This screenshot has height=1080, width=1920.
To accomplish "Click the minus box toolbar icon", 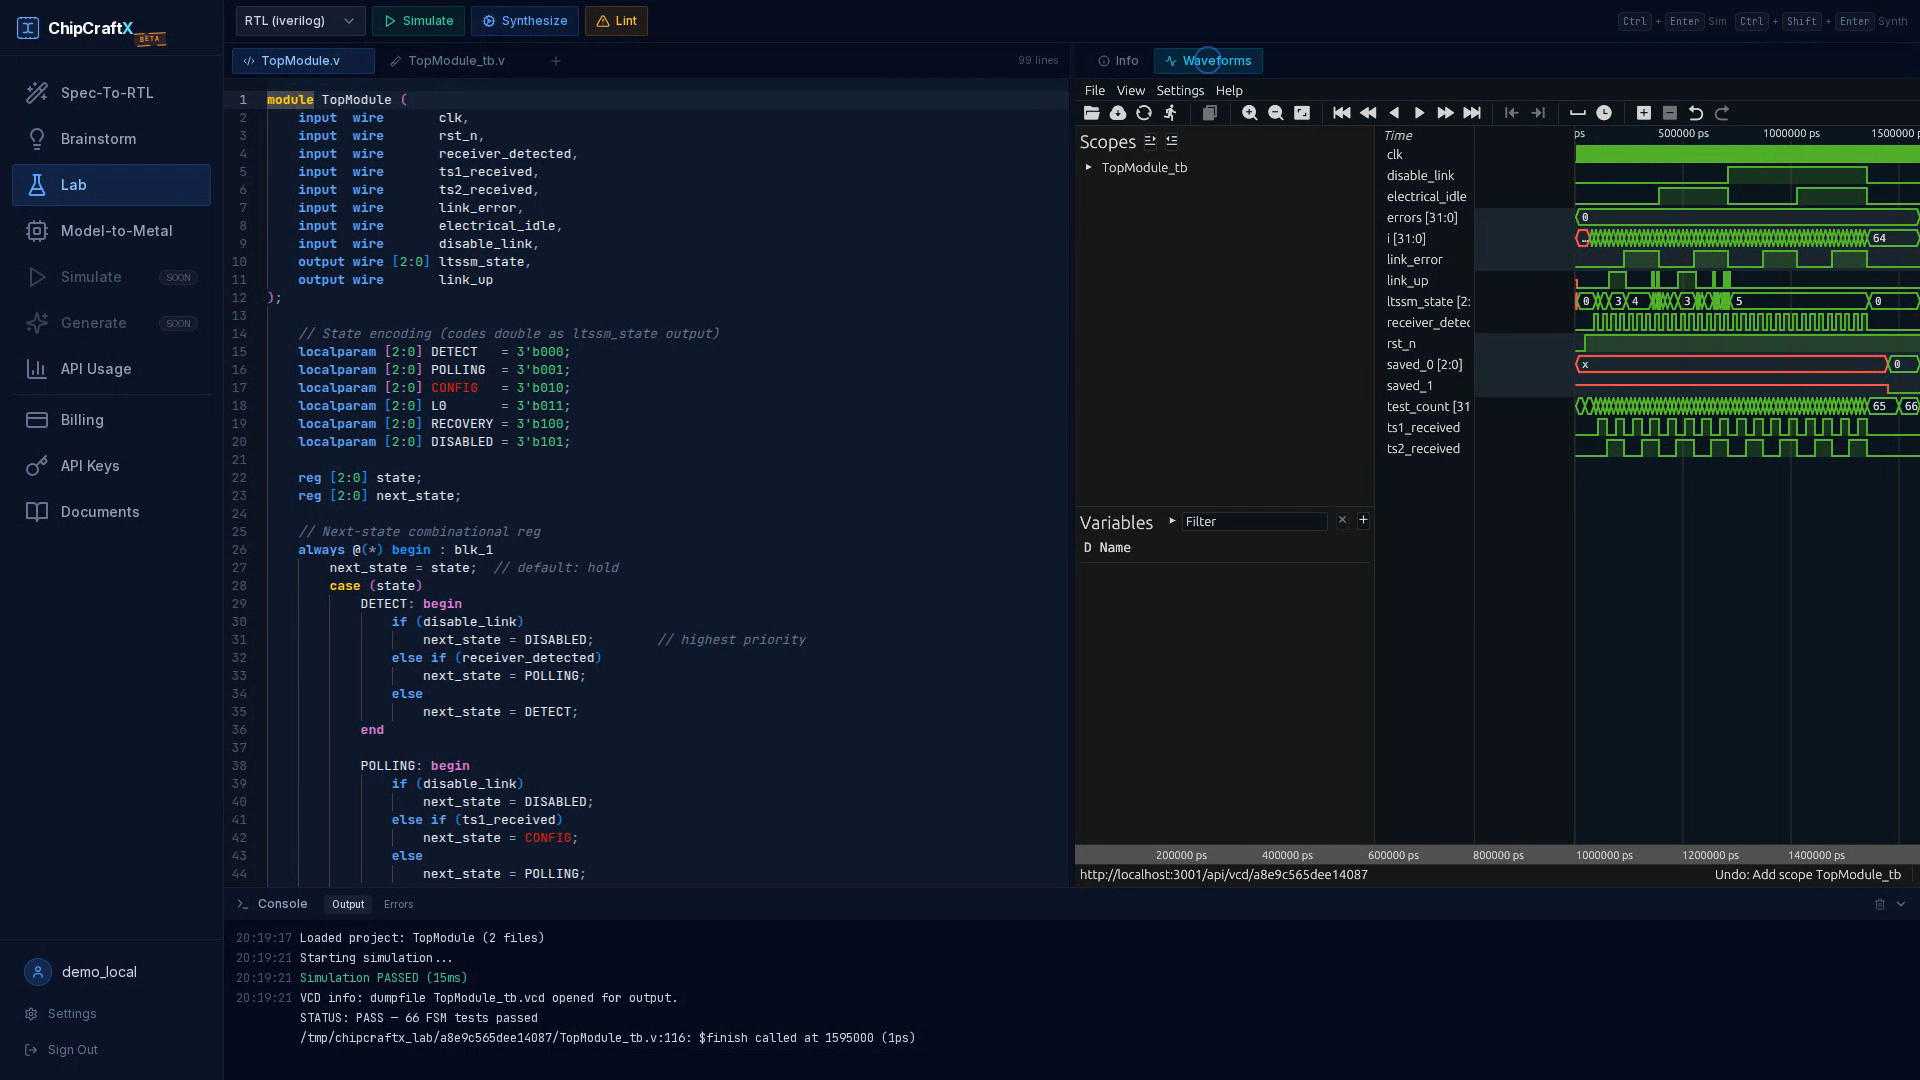I will pyautogui.click(x=1669, y=113).
